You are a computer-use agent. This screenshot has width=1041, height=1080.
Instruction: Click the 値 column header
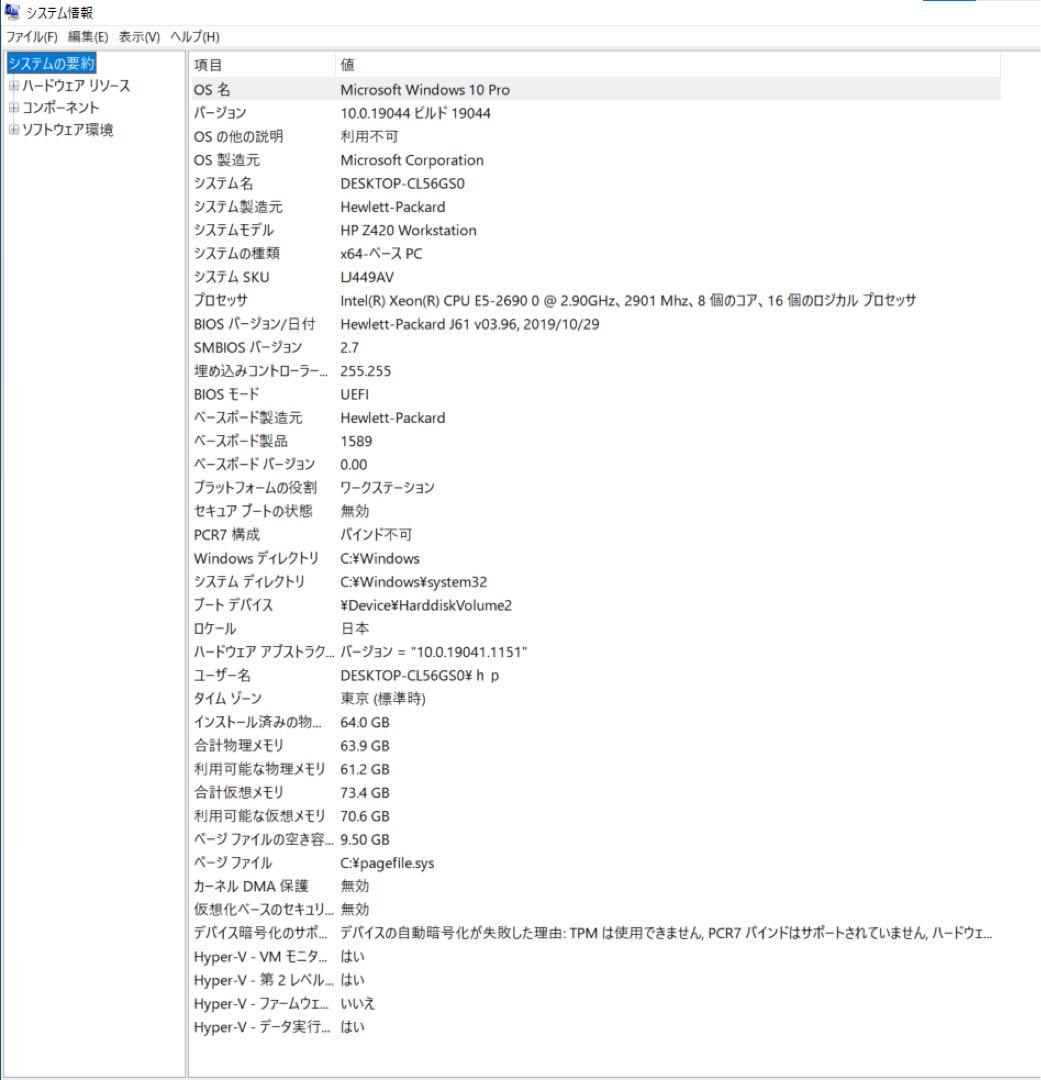[x=347, y=65]
